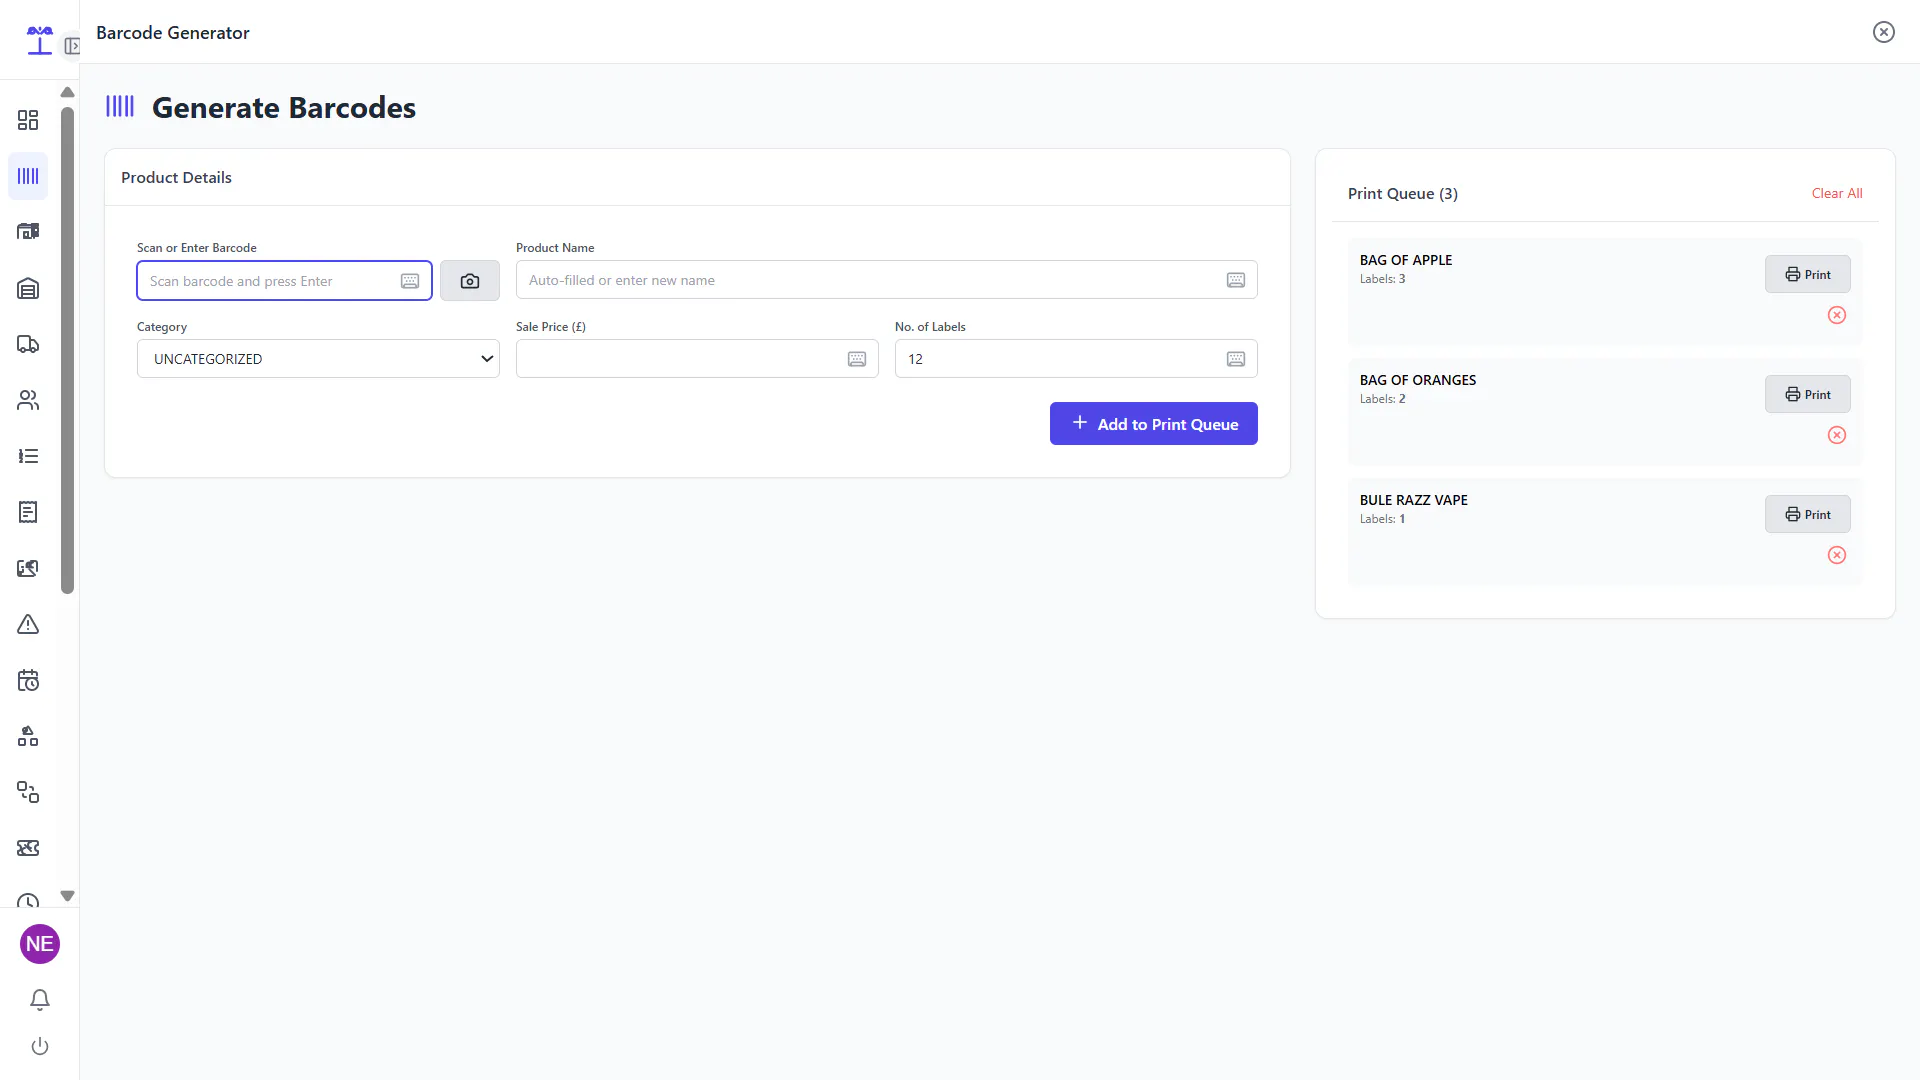This screenshot has width=1920, height=1080.
Task: Click the BAG OF ORANGES queue item name
Action: click(1418, 380)
